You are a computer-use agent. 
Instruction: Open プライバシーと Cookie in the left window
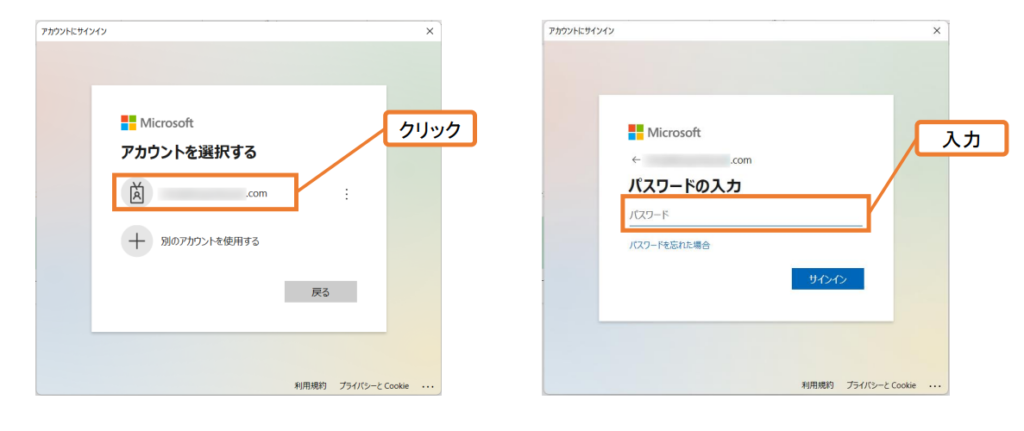coord(374,386)
